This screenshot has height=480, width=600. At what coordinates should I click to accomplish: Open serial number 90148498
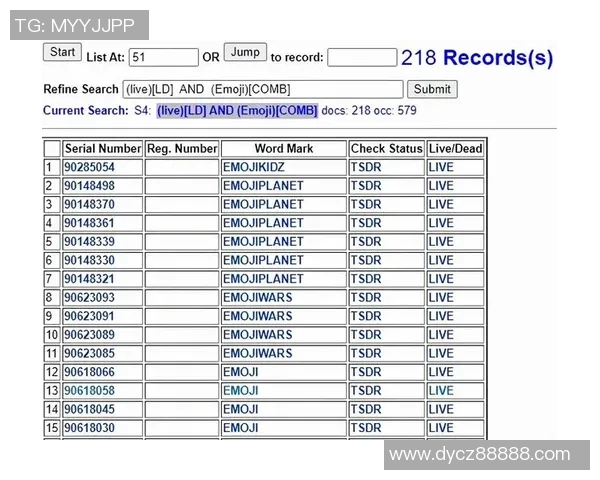[x=89, y=186]
